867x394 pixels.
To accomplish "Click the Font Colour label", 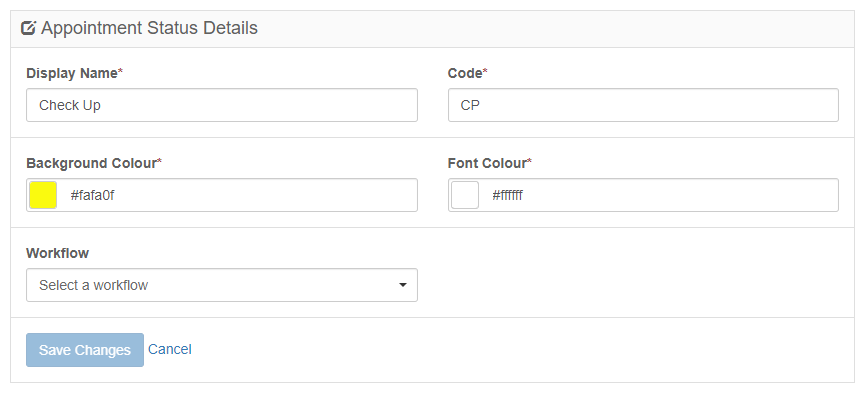I will (x=487, y=164).
